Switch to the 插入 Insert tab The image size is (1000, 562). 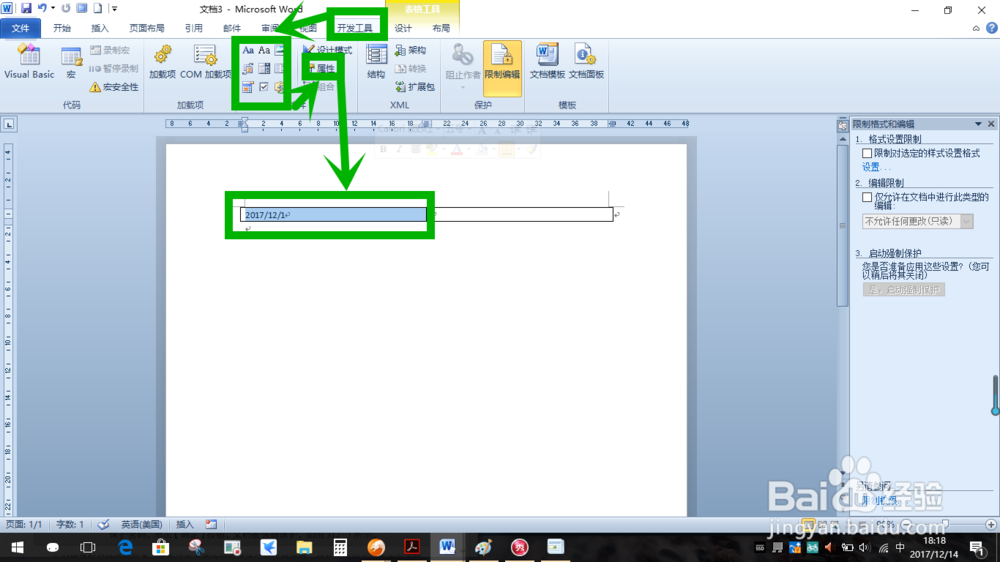pos(99,28)
